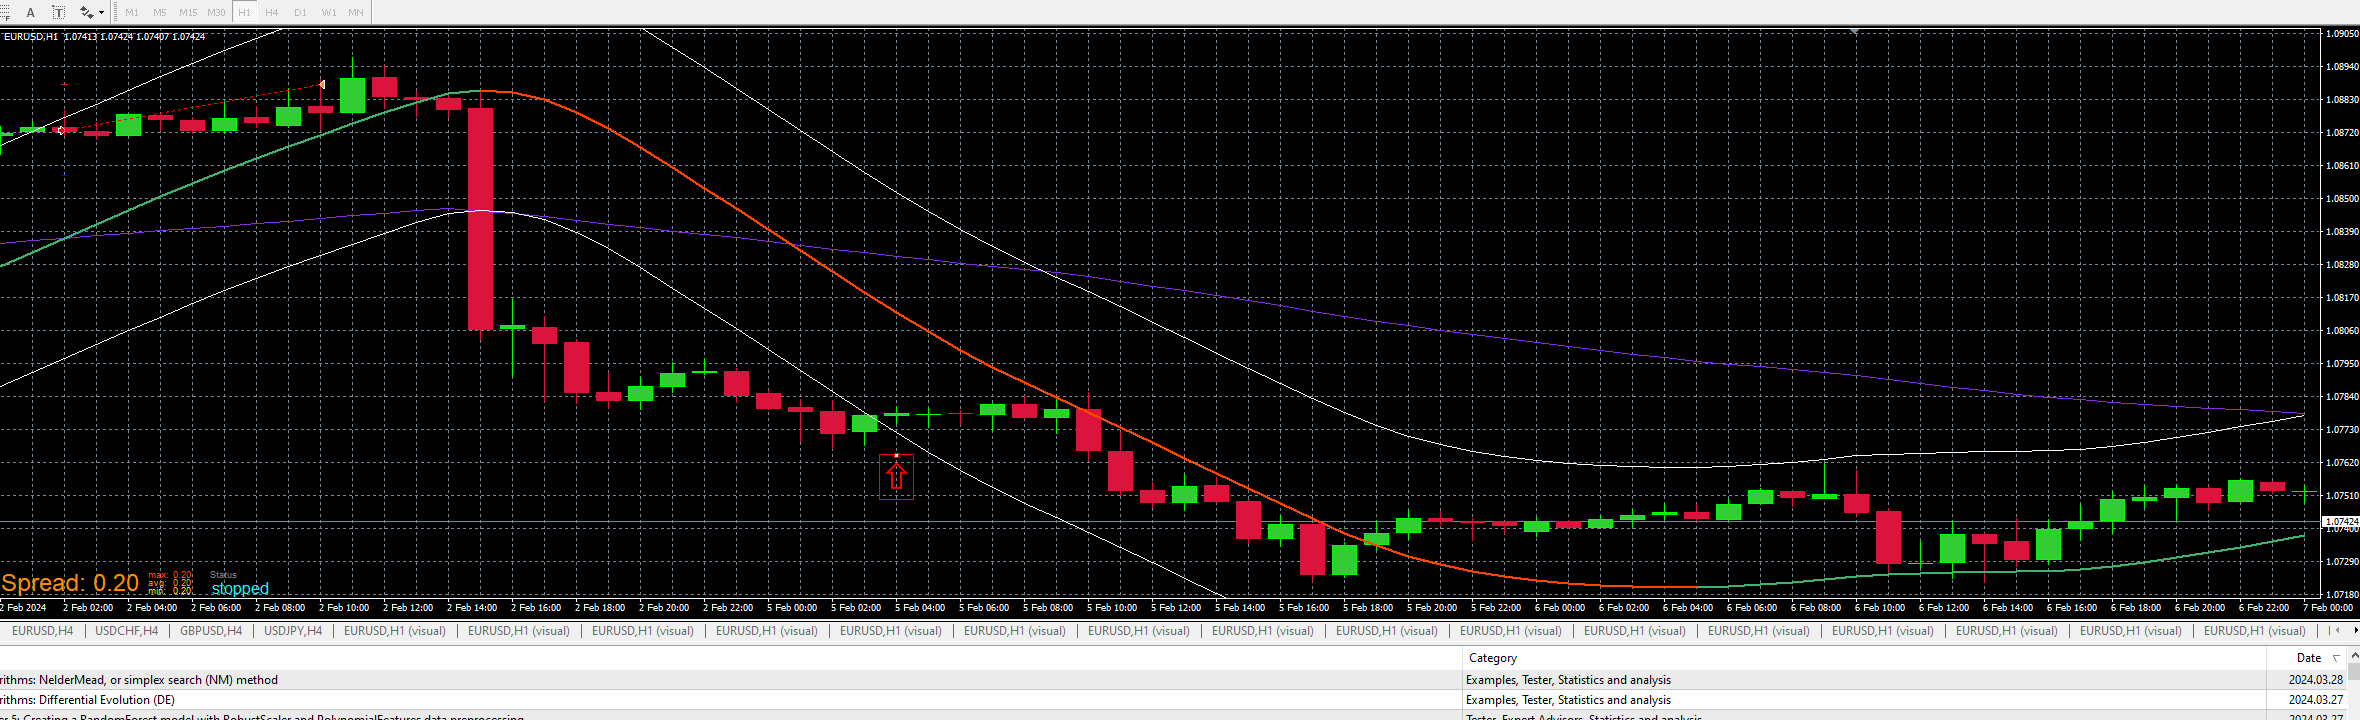Click the 2 Feb 14:00 time label
Viewport: 2360px width, 720px height.
coord(472,608)
